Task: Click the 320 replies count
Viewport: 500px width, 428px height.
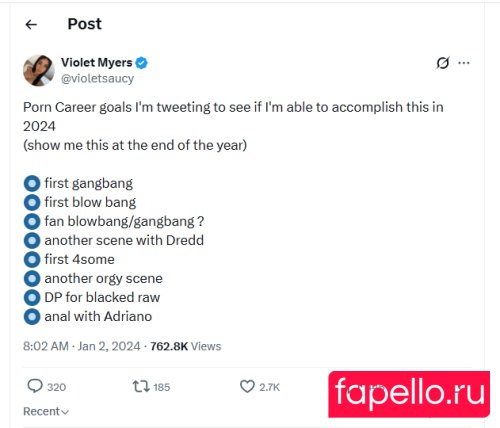Action: (x=57, y=387)
